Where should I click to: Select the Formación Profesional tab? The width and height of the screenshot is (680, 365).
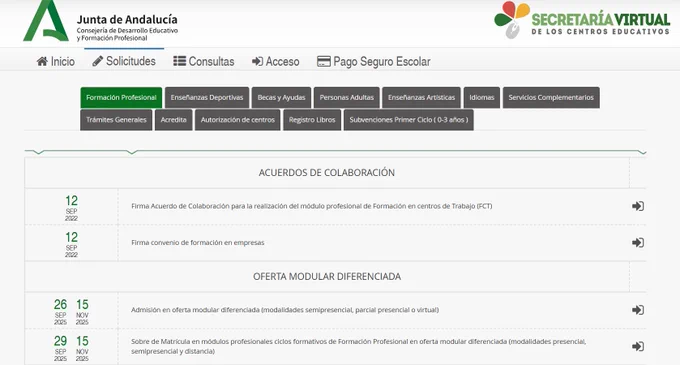click(121, 98)
